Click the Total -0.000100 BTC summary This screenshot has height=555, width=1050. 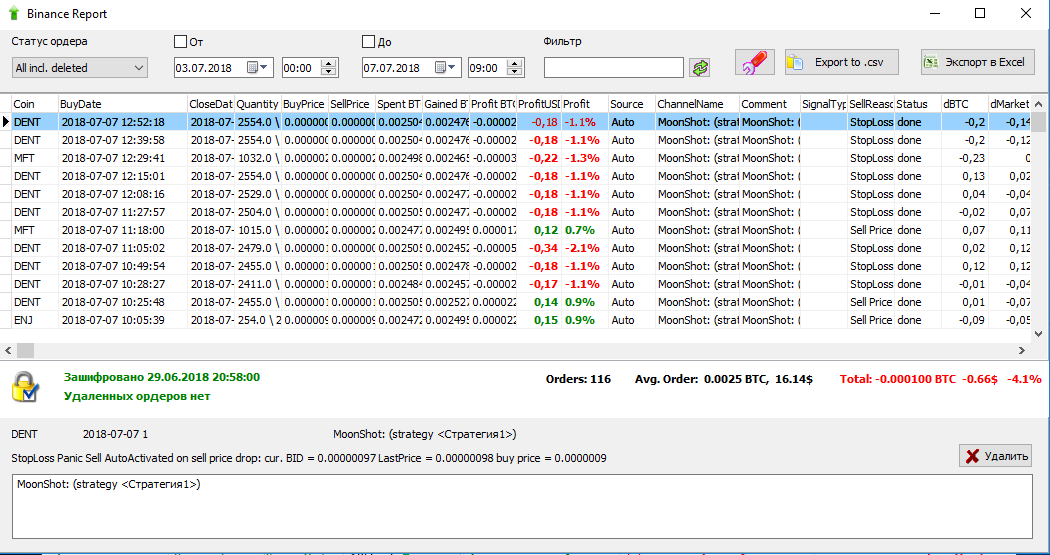click(940, 379)
